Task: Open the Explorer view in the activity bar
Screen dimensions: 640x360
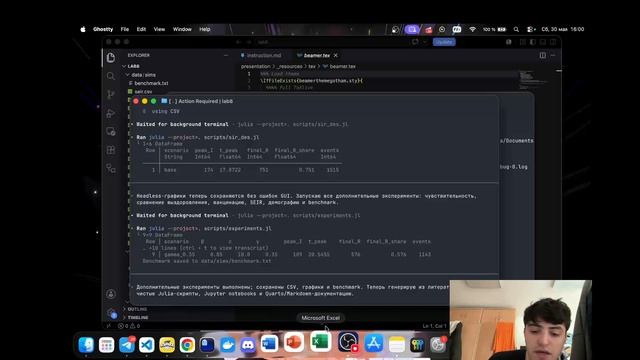Action: click(x=111, y=58)
